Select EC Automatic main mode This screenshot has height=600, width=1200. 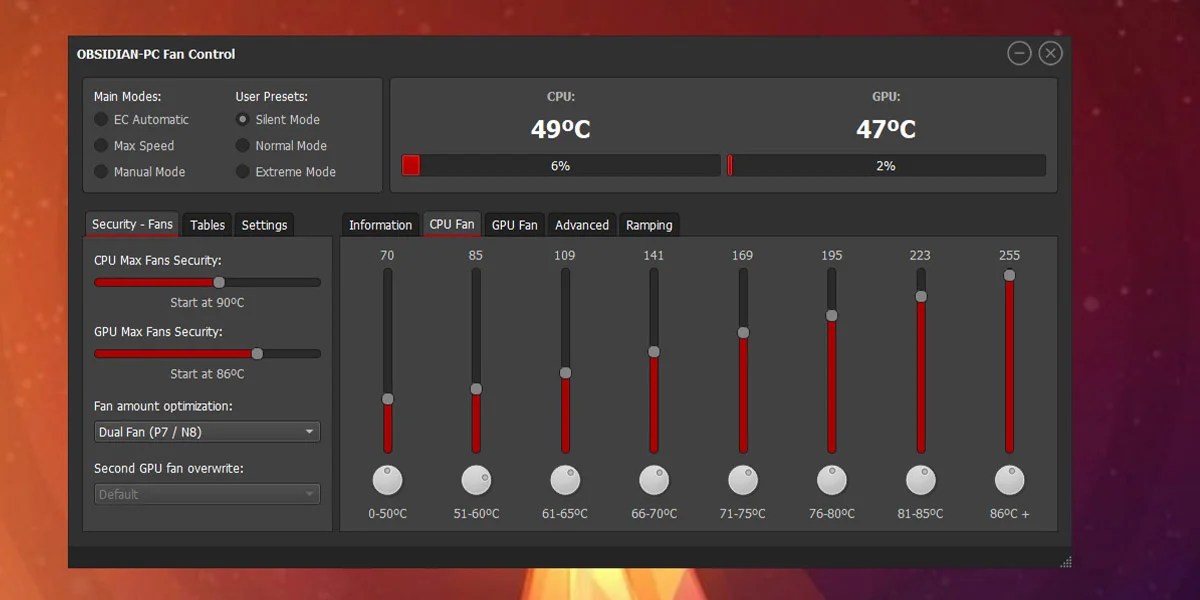click(x=141, y=119)
